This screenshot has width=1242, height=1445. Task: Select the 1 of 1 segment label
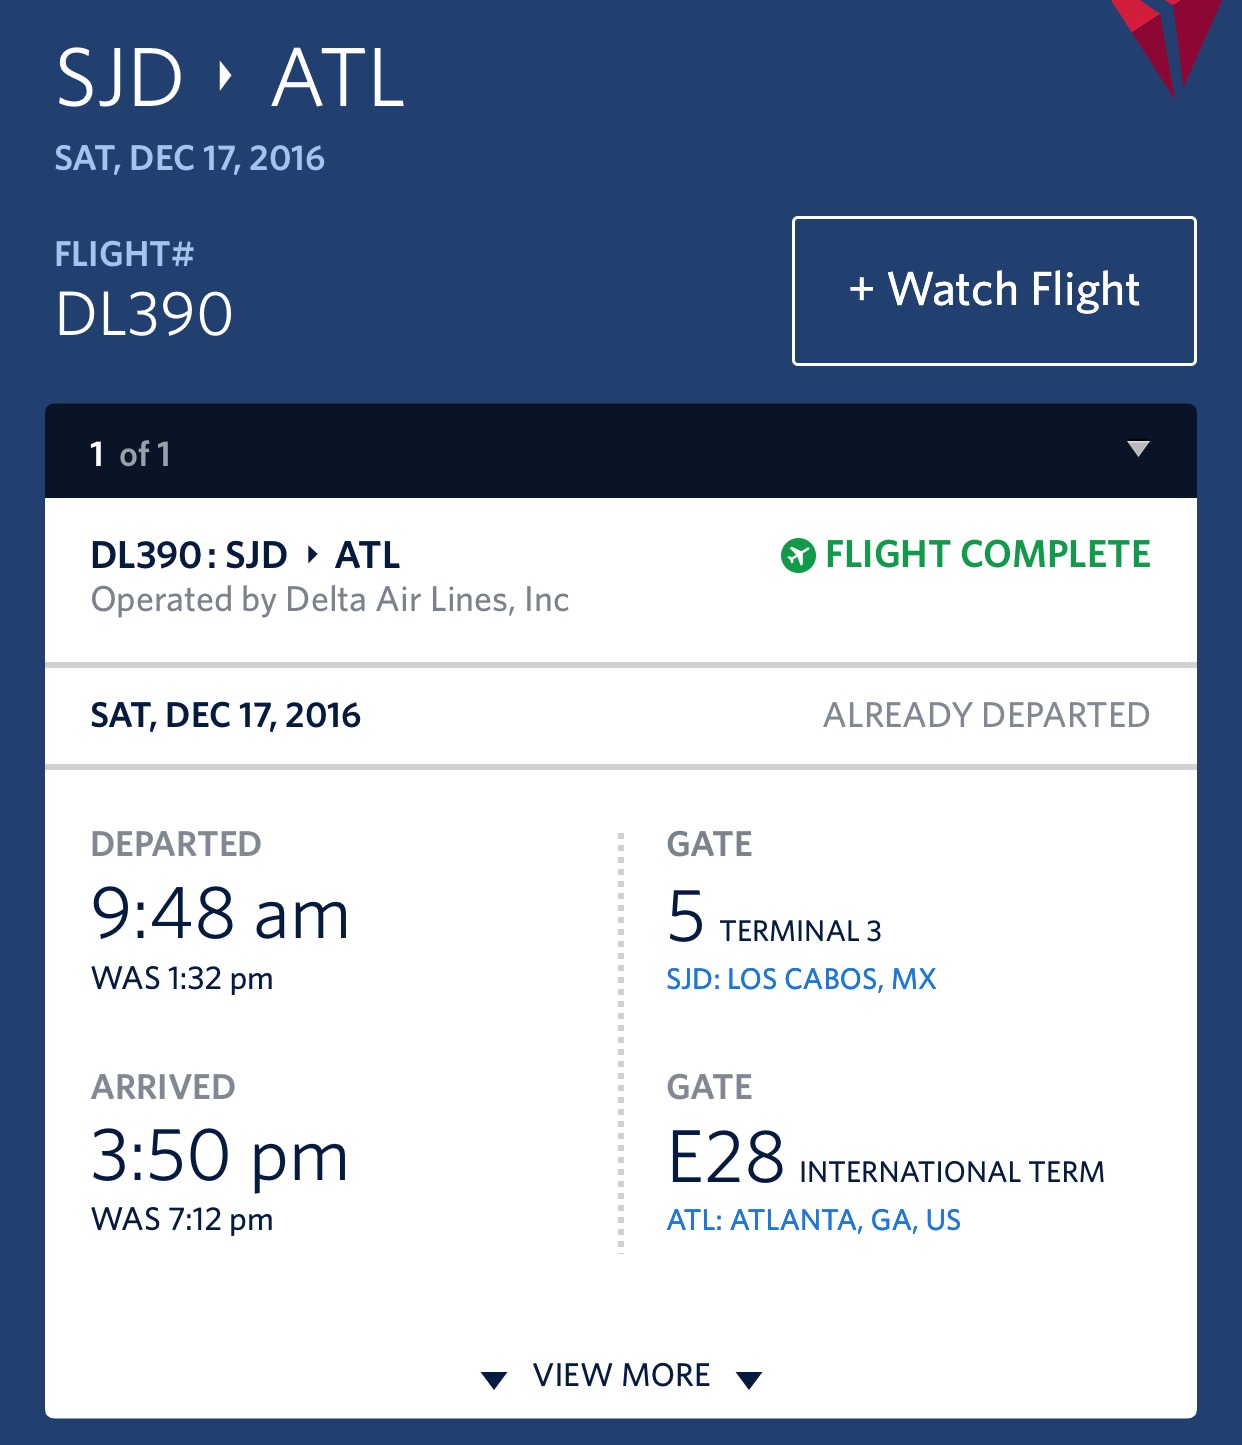pyautogui.click(x=130, y=454)
